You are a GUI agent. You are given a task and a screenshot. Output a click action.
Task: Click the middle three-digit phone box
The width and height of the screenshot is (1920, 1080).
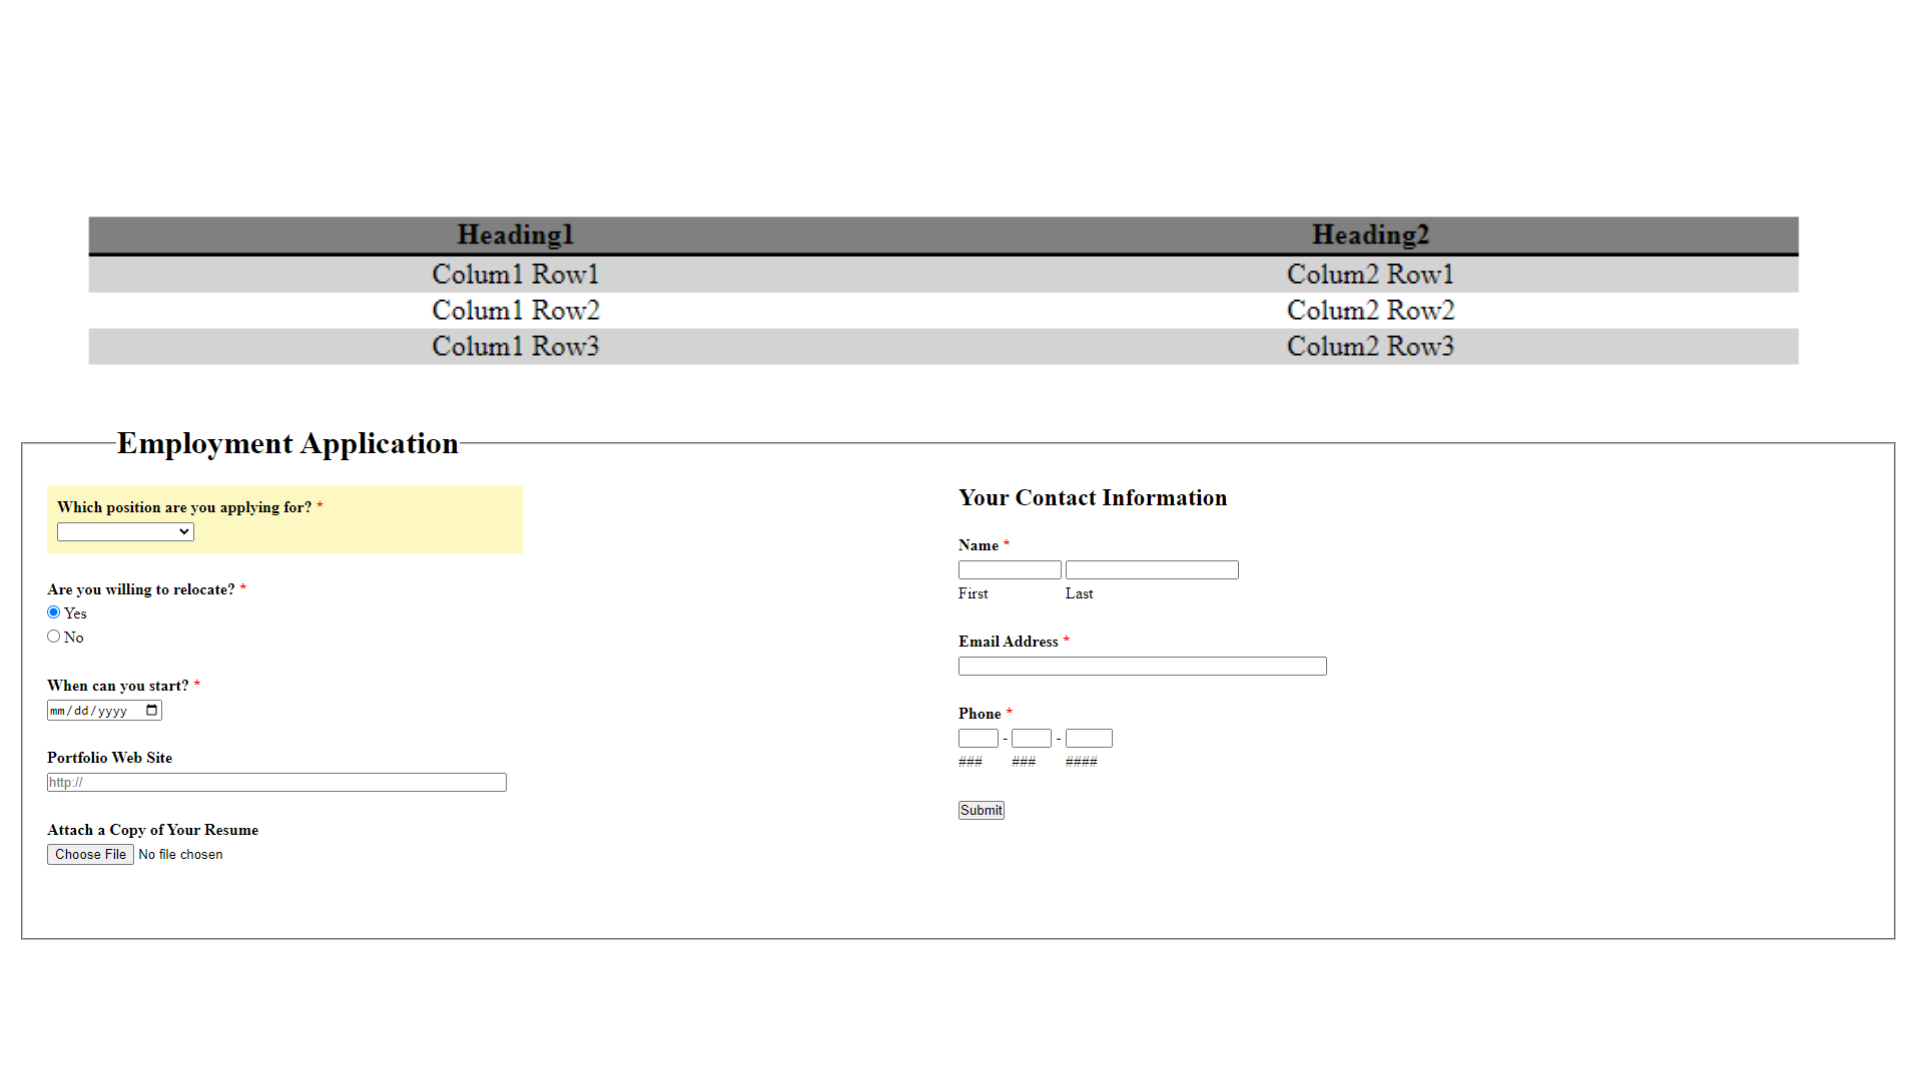[1031, 738]
